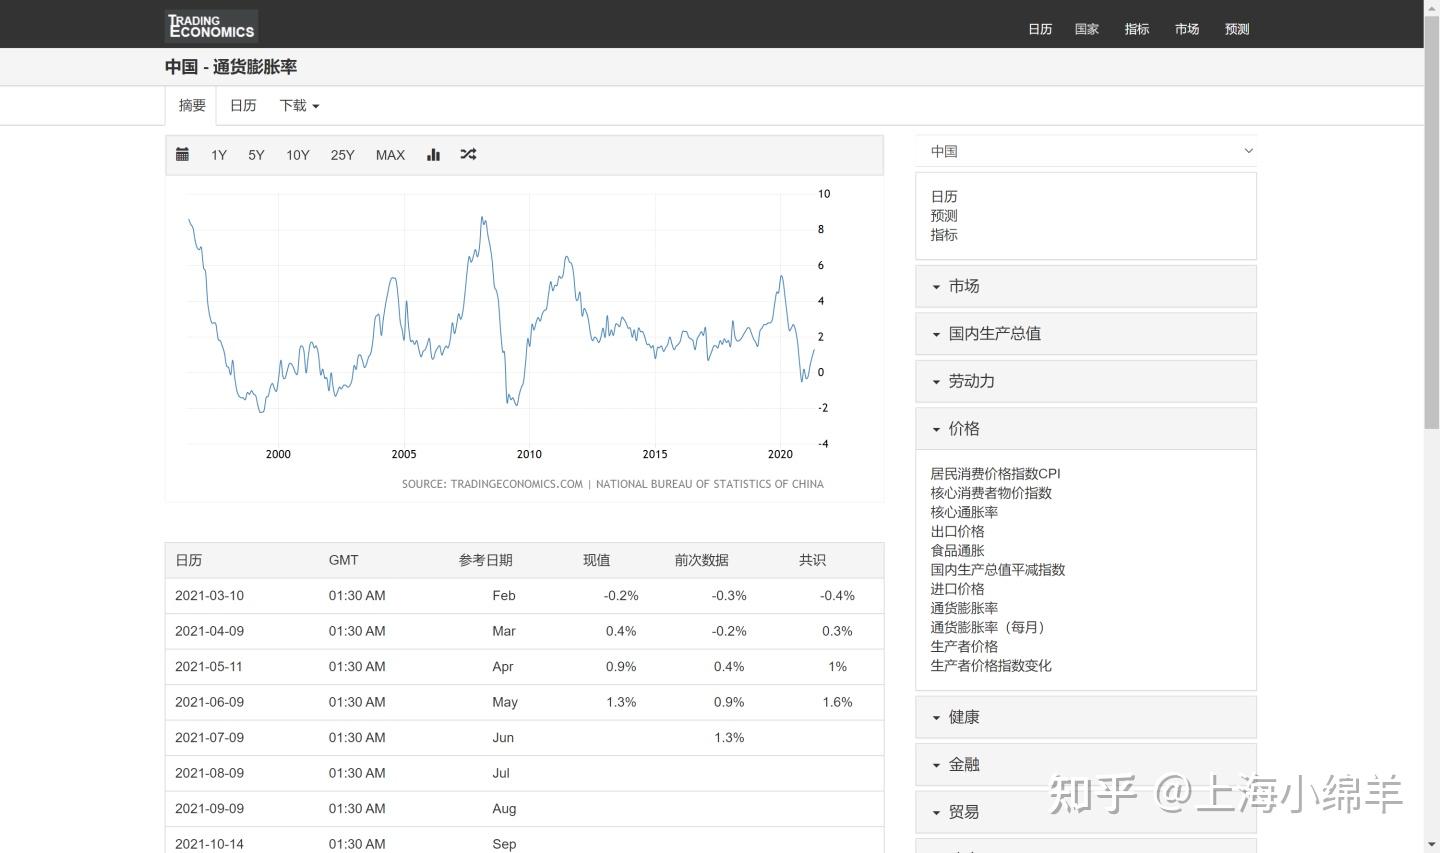Open the calendar date-range picker icon
This screenshot has height=853, width=1440.
182,155
